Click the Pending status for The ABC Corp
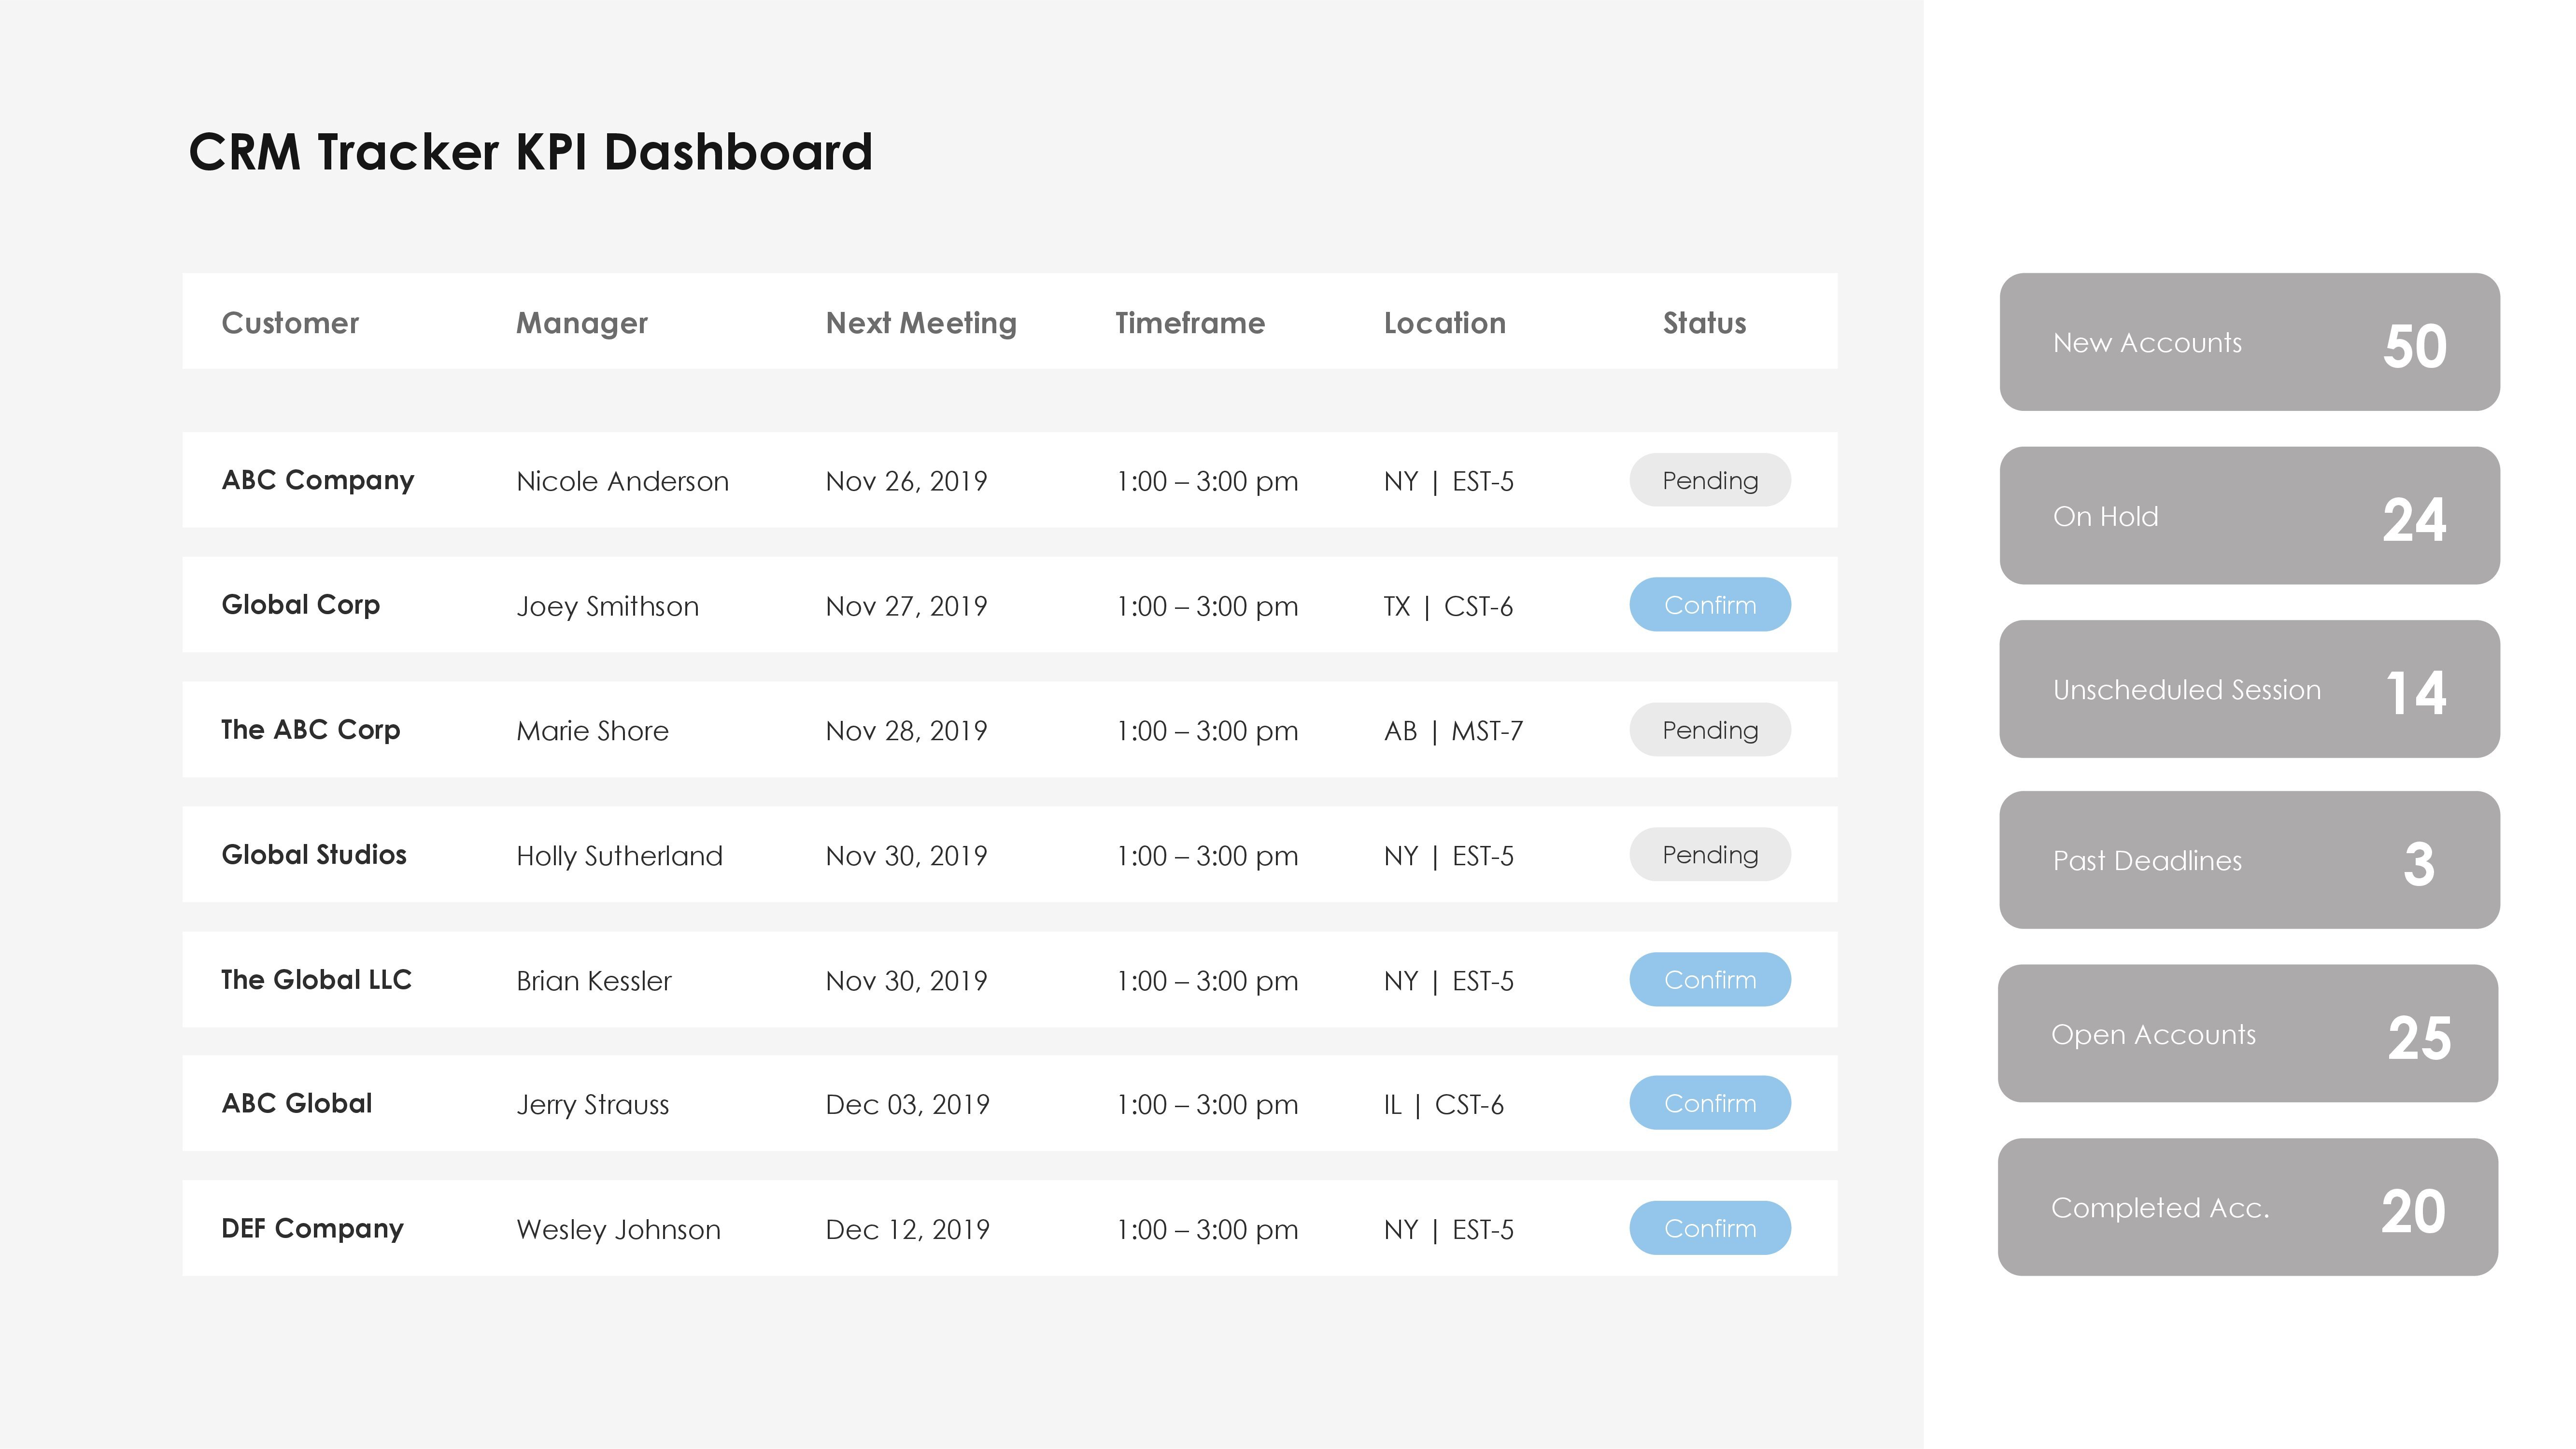 [1710, 729]
